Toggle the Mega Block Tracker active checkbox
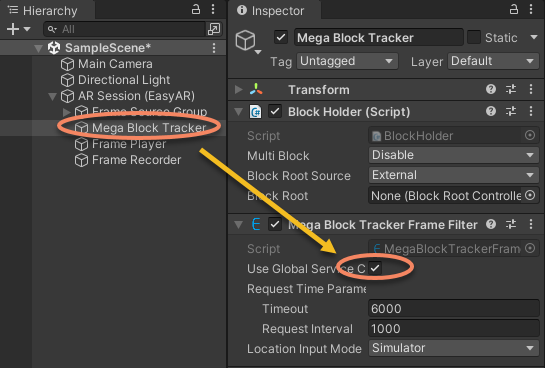 (281, 37)
